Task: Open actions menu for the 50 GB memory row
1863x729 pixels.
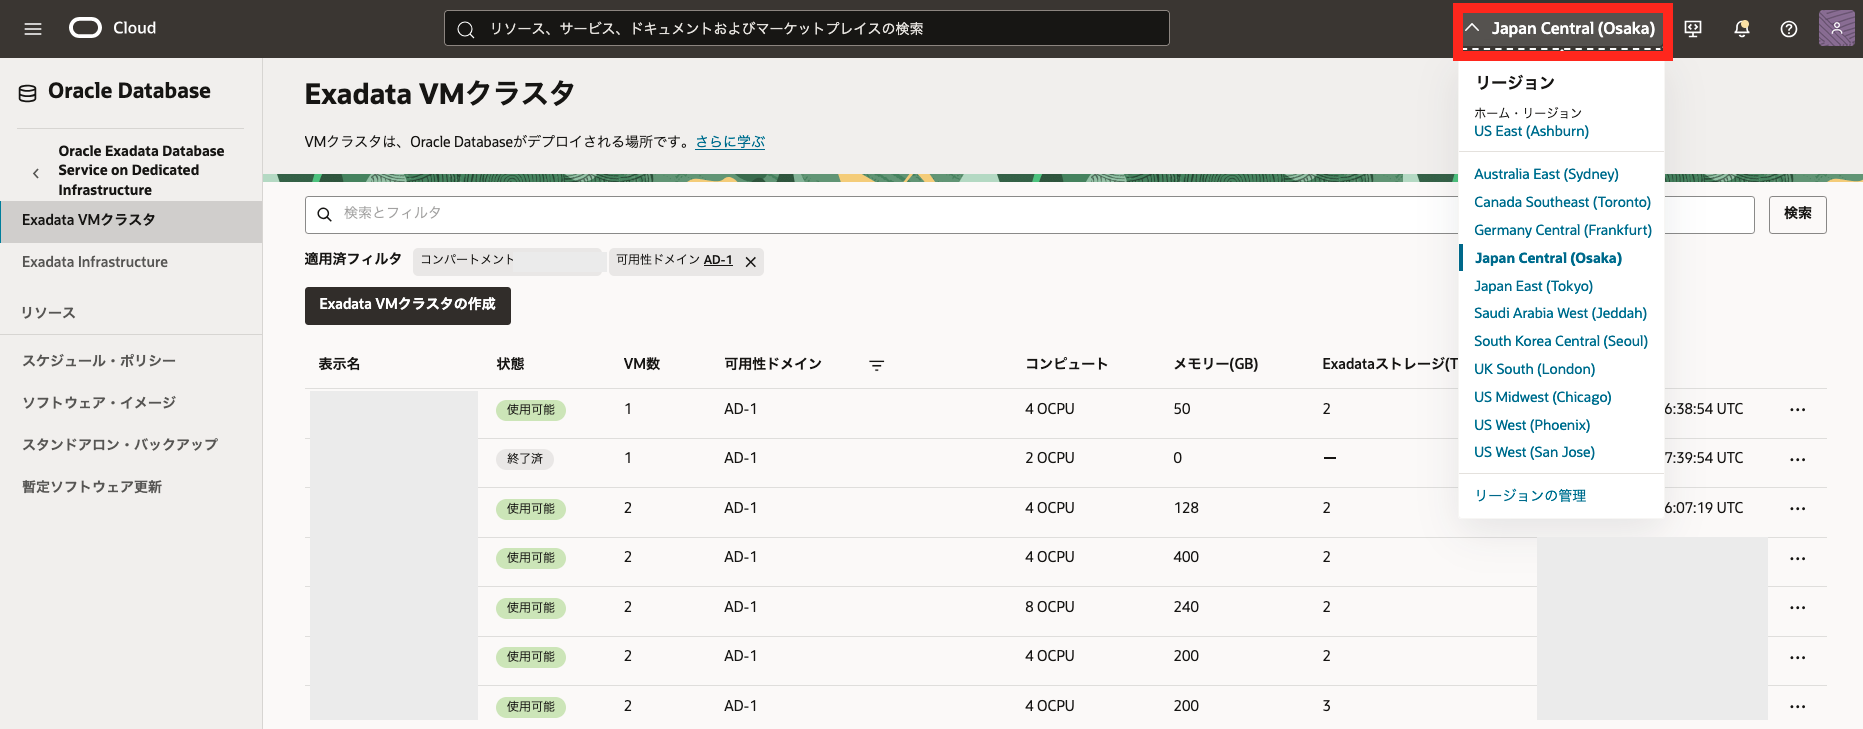Action: [1797, 410]
